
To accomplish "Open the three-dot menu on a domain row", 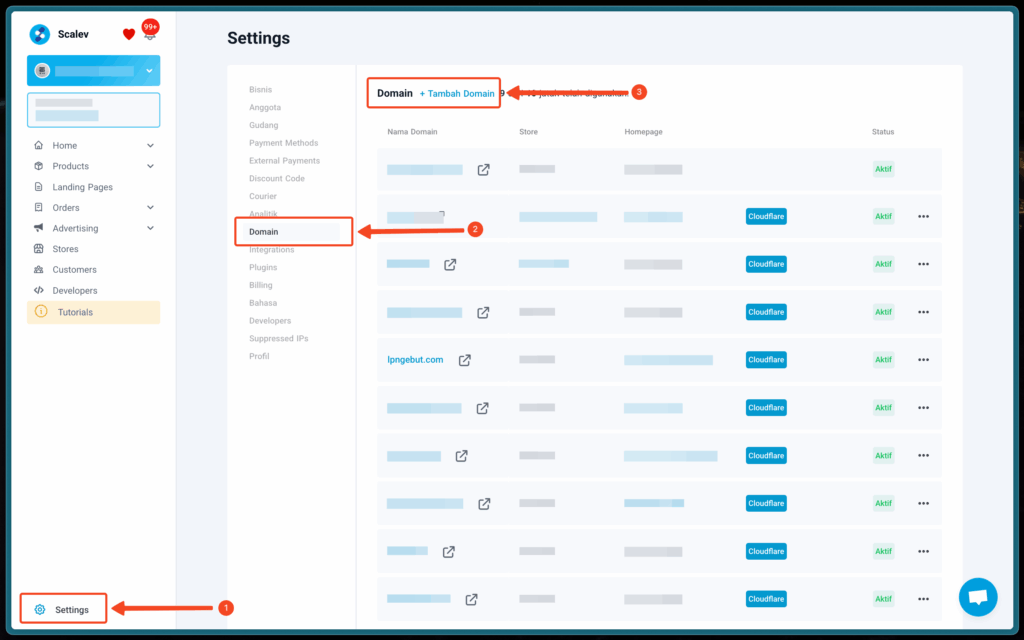I will coord(922,216).
